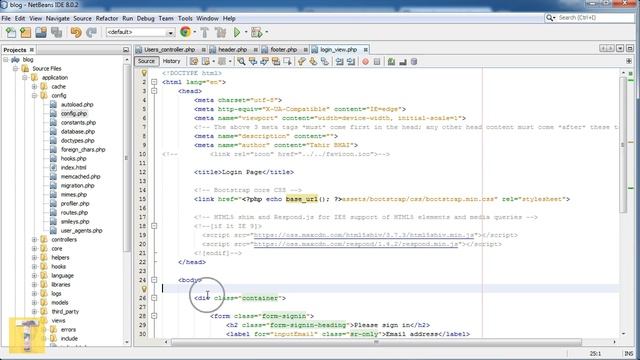This screenshot has width=640, height=360.
Task: Click Find Next Occurrence icon
Action: 264,62
